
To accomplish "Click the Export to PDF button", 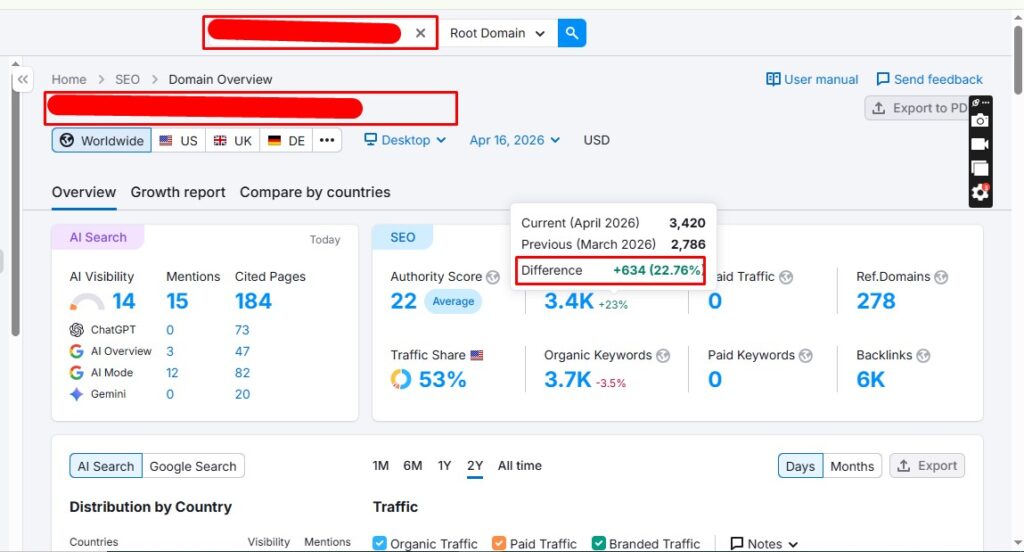I will click(917, 108).
